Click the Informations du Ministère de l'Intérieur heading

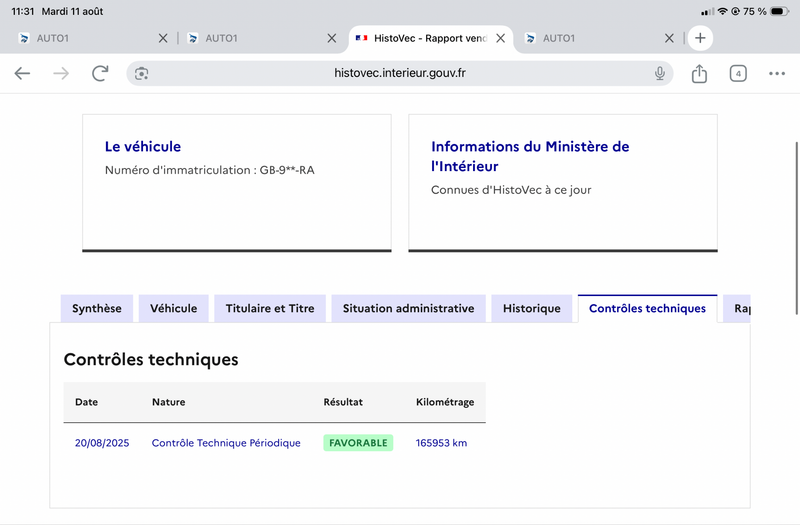530,156
